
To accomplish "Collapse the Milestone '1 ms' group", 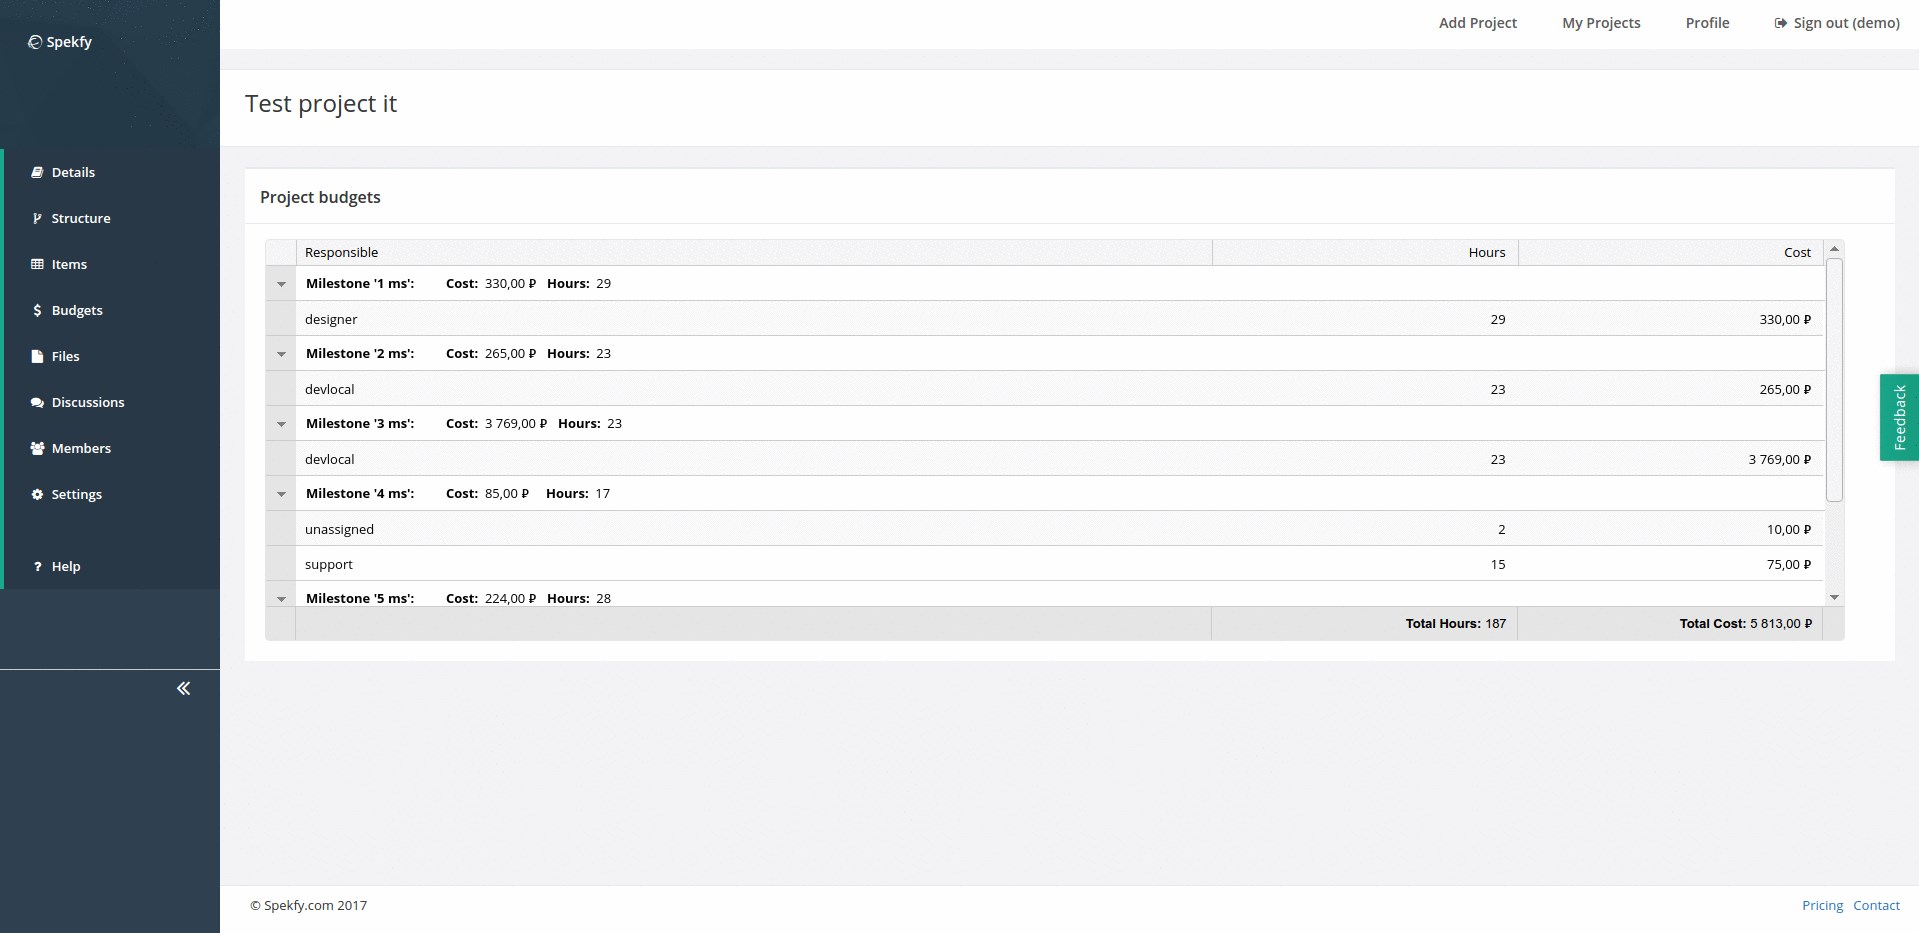I will (281, 284).
